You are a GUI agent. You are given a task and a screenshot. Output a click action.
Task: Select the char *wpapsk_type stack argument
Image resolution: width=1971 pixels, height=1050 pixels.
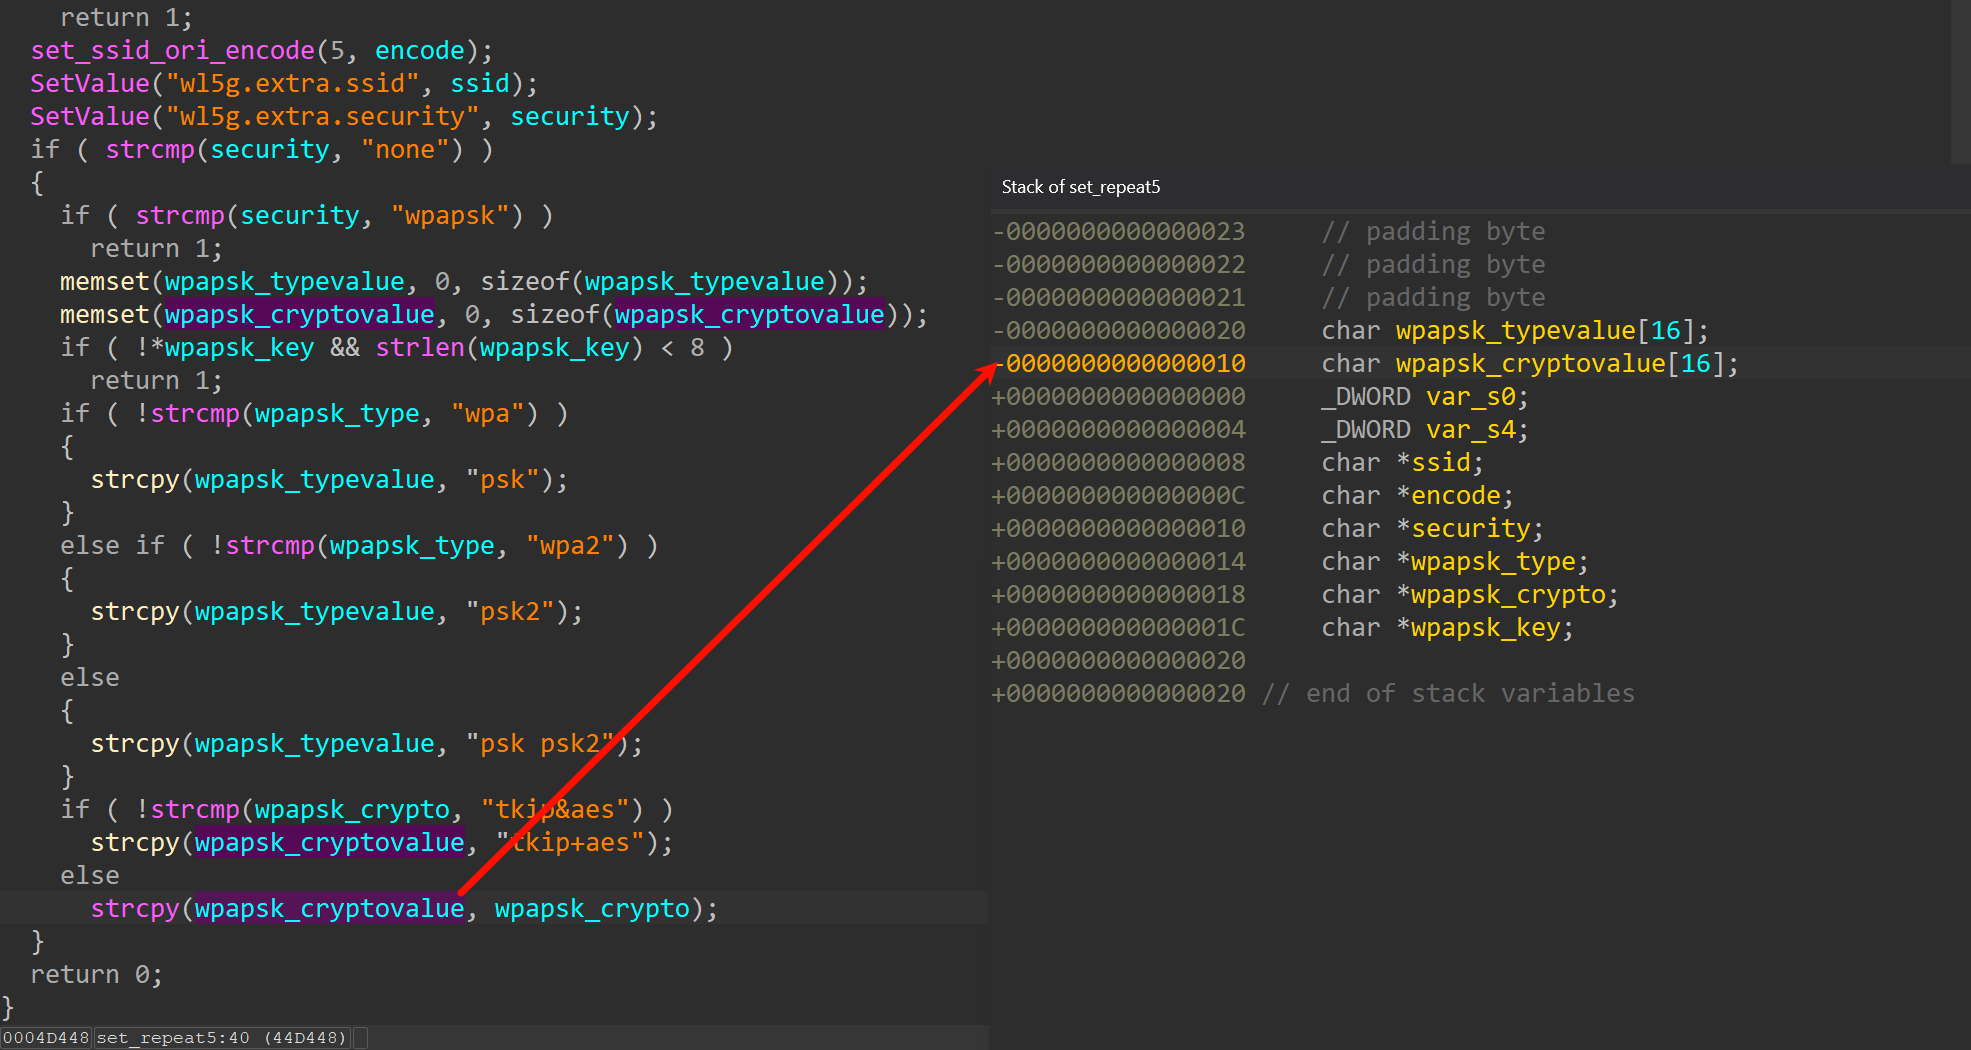(1455, 561)
